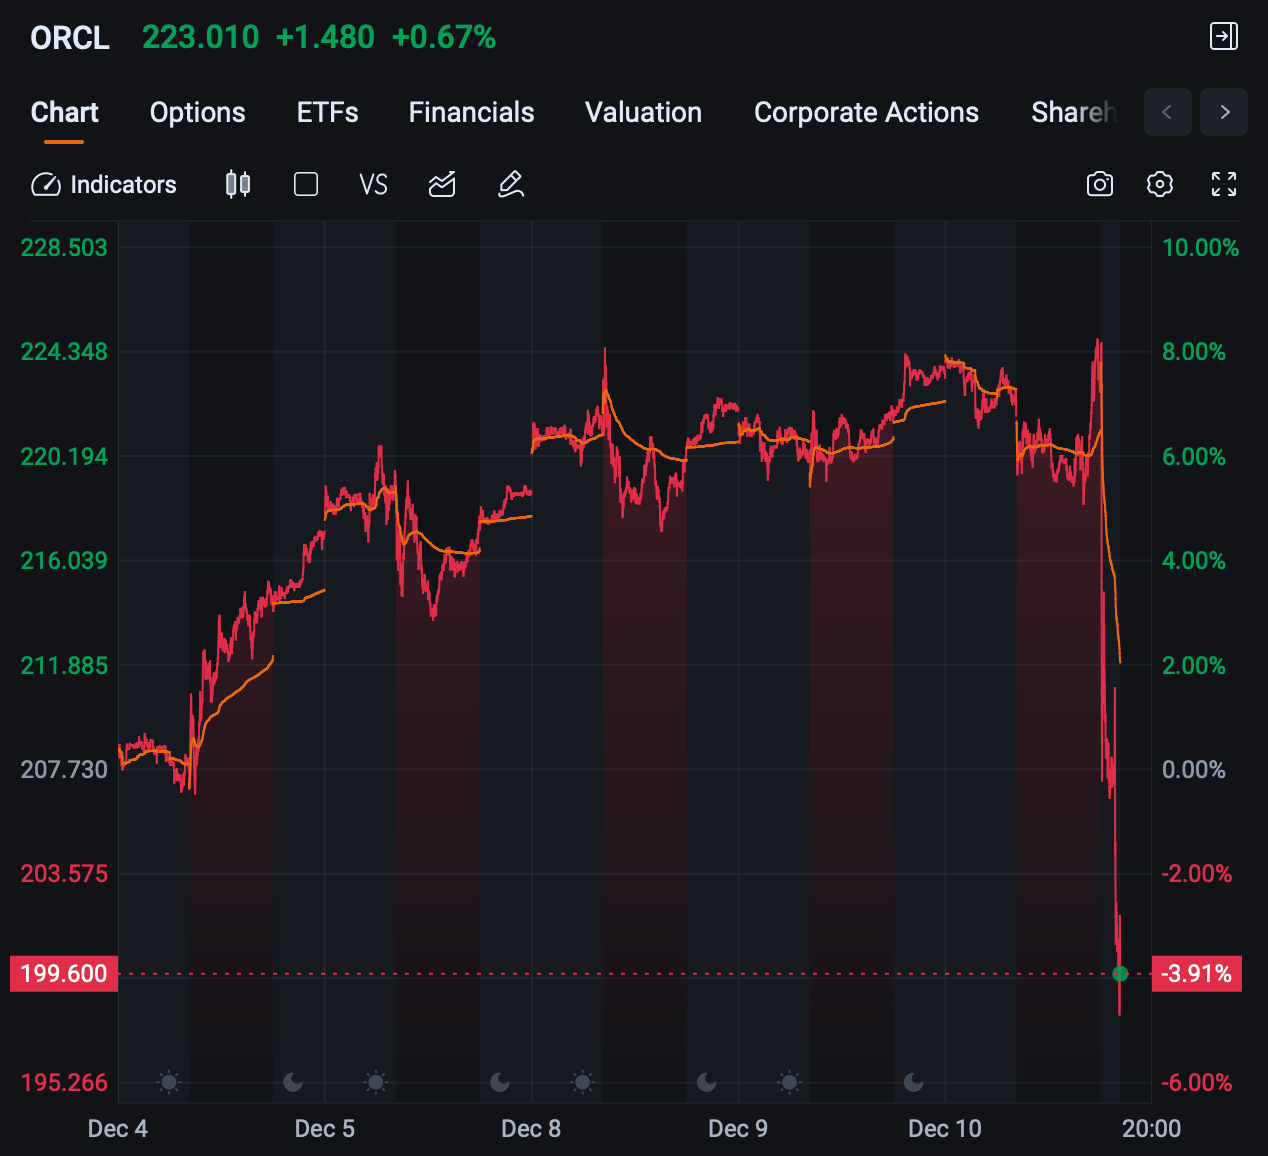Collapse the side panel with arrow-box icon
The image size is (1268, 1156).
1224,37
